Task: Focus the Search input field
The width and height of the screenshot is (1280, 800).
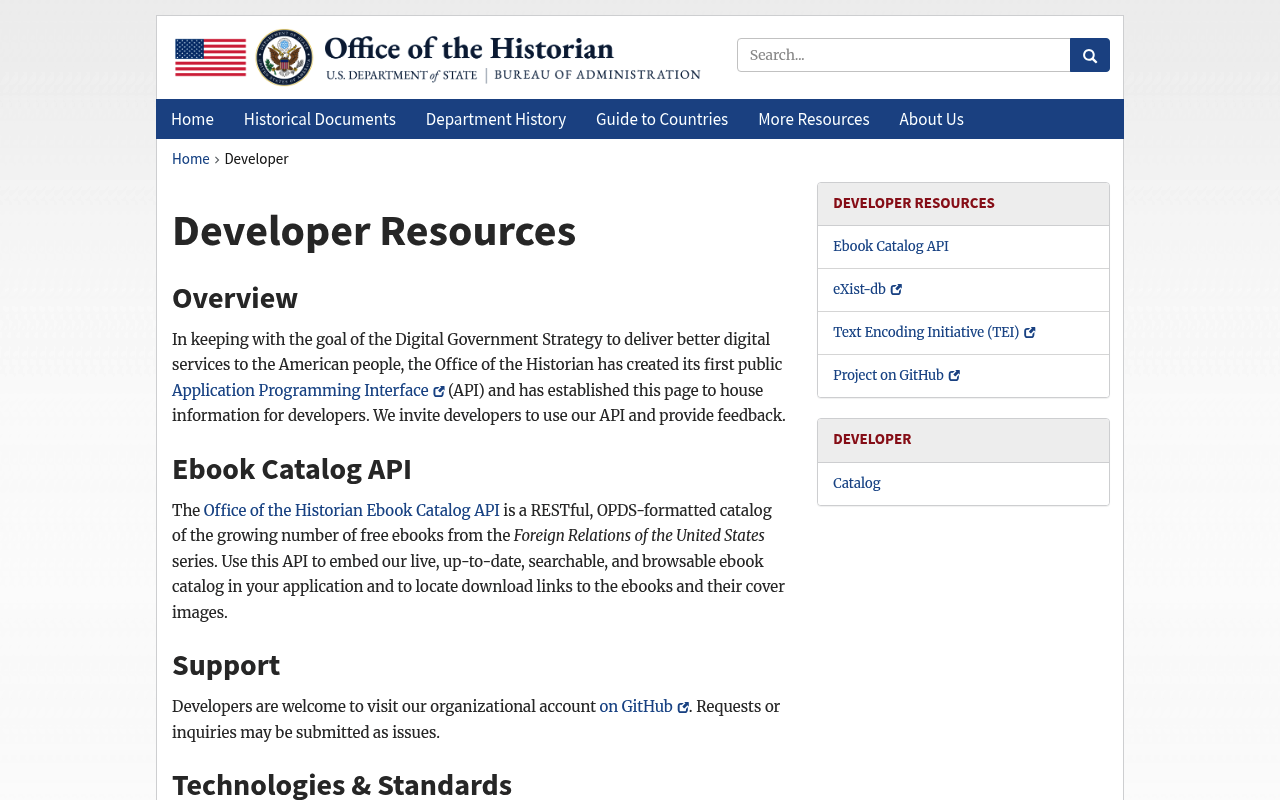Action: click(904, 55)
